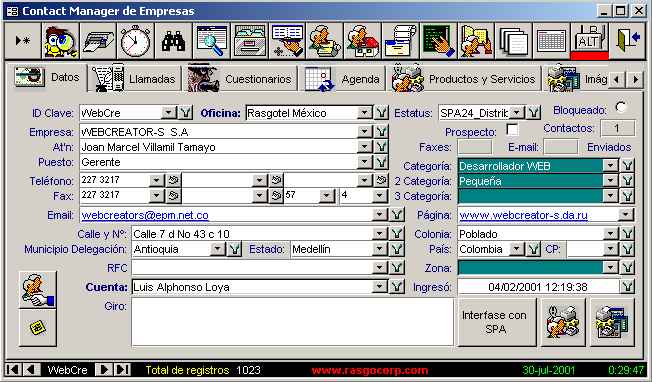
Task: Go to the last record navigation button
Action: [x=122, y=370]
